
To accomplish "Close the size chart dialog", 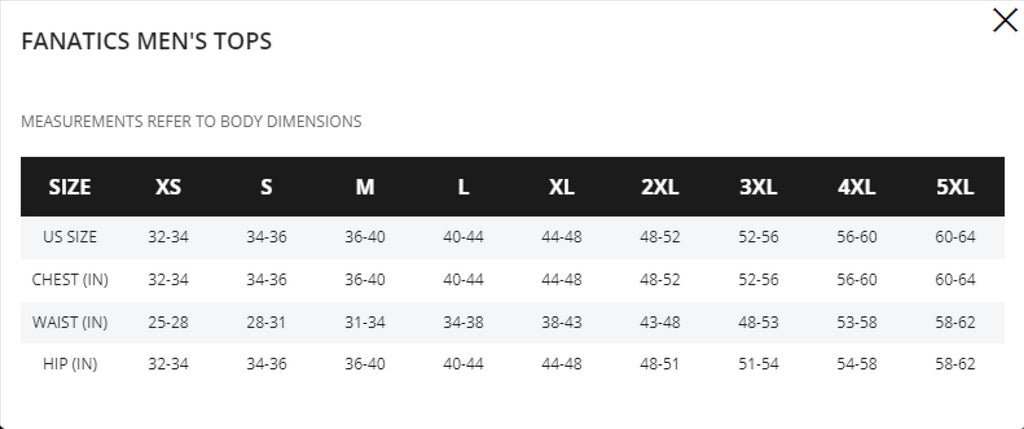I will [x=1005, y=20].
